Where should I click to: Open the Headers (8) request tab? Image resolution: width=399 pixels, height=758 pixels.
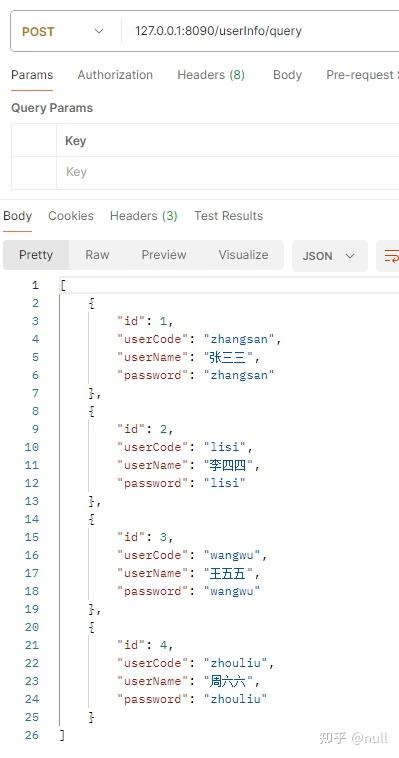pyautogui.click(x=211, y=75)
